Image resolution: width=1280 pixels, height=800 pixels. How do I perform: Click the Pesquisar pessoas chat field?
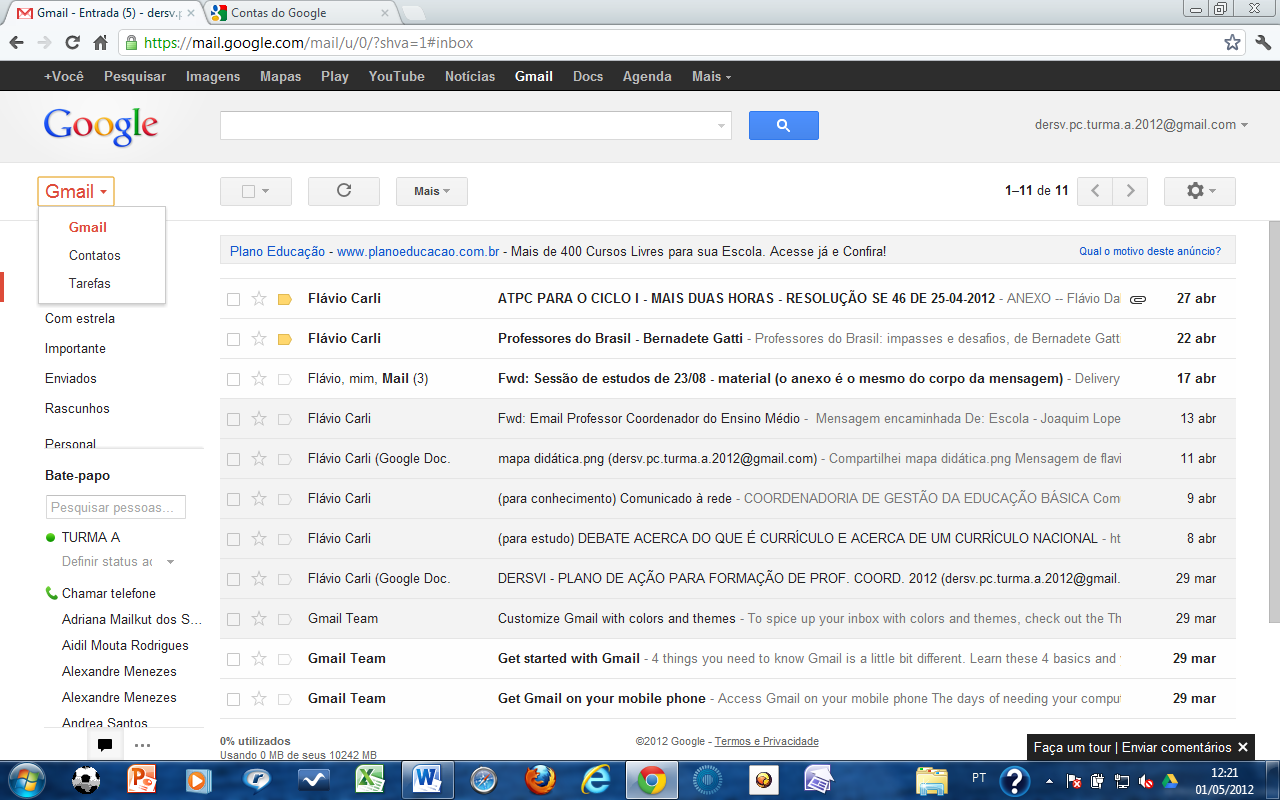(x=115, y=507)
